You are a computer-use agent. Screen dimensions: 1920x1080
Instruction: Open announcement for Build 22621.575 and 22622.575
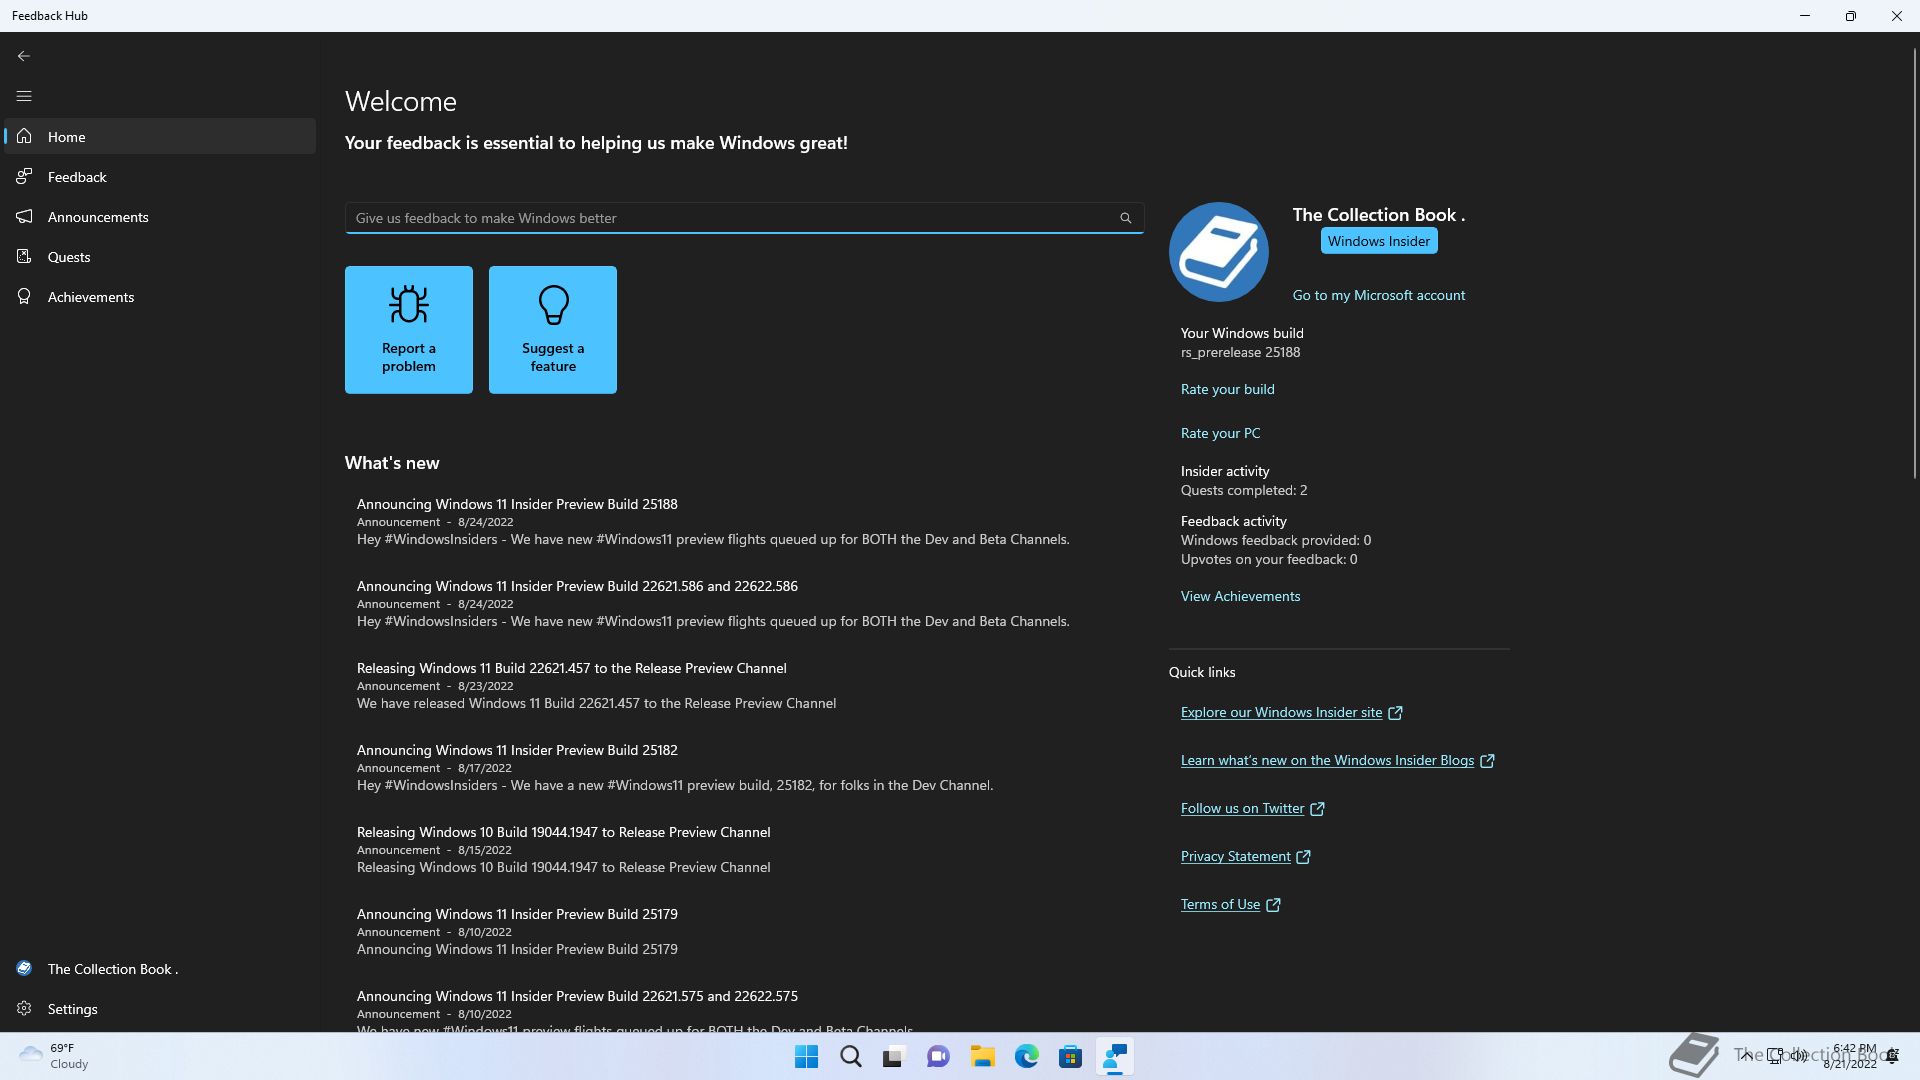pos(744,1008)
